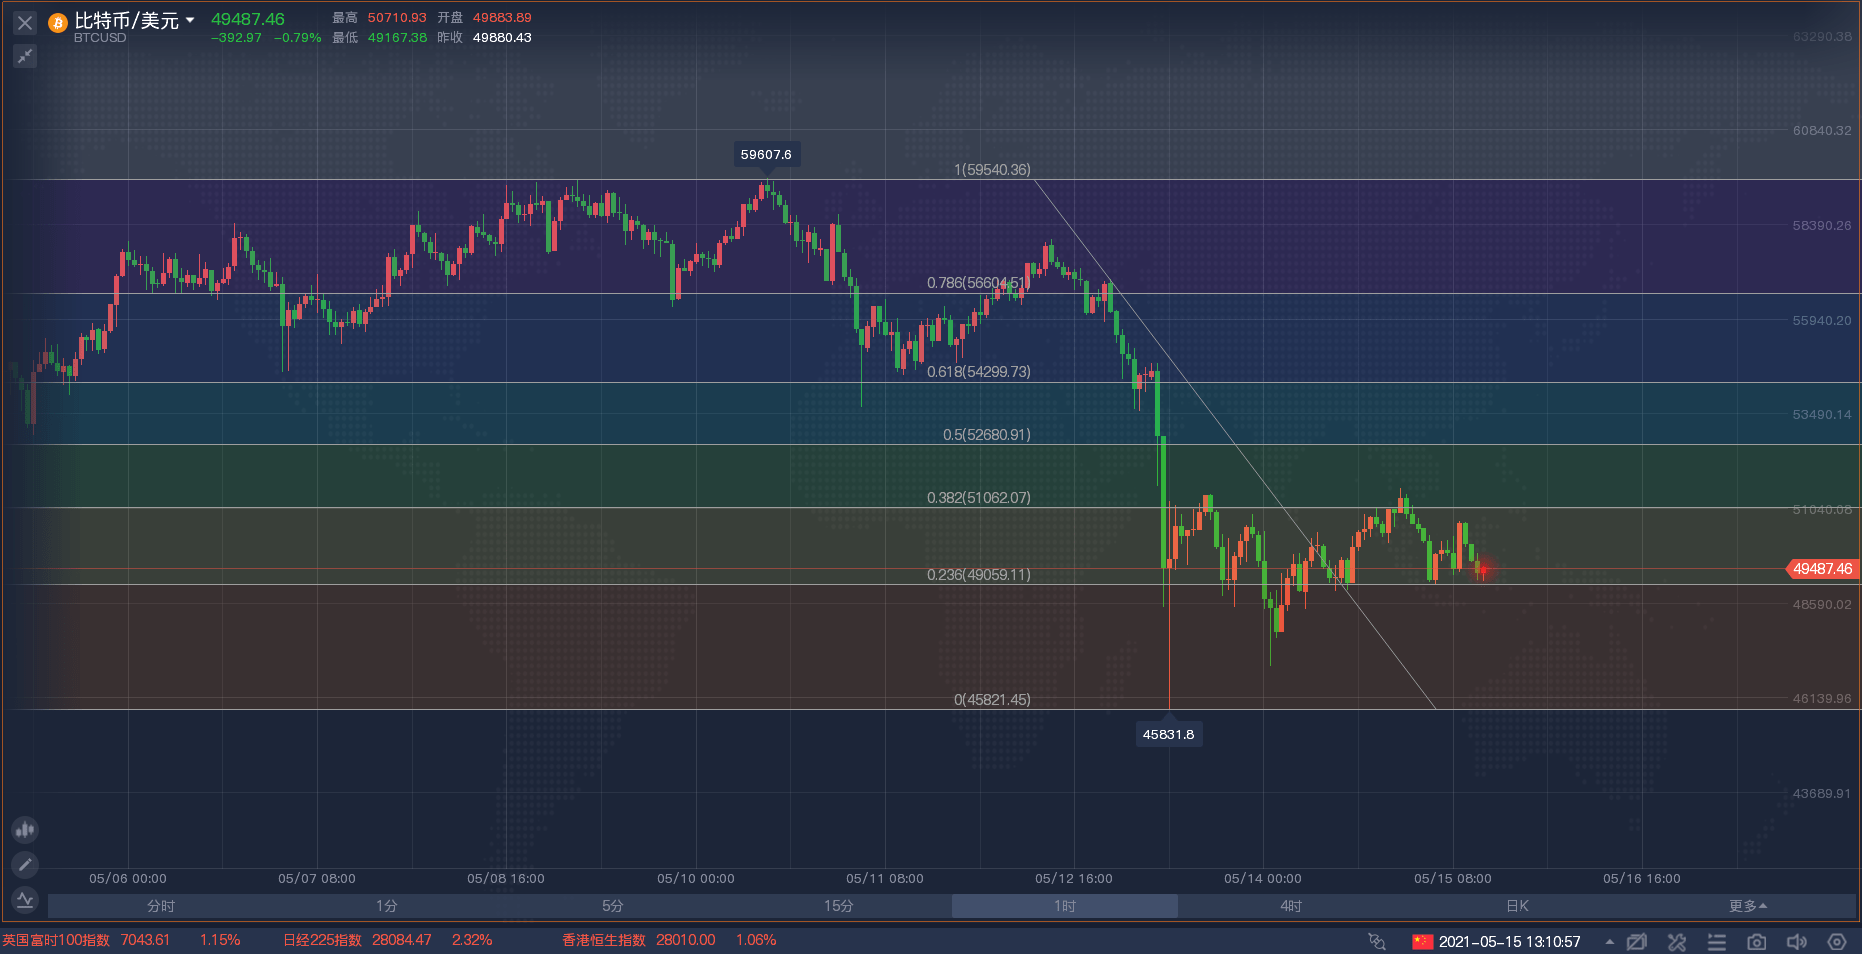The width and height of the screenshot is (1862, 954).
Task: Select the 1时 timeframe tab
Action: pyautogui.click(x=1065, y=906)
